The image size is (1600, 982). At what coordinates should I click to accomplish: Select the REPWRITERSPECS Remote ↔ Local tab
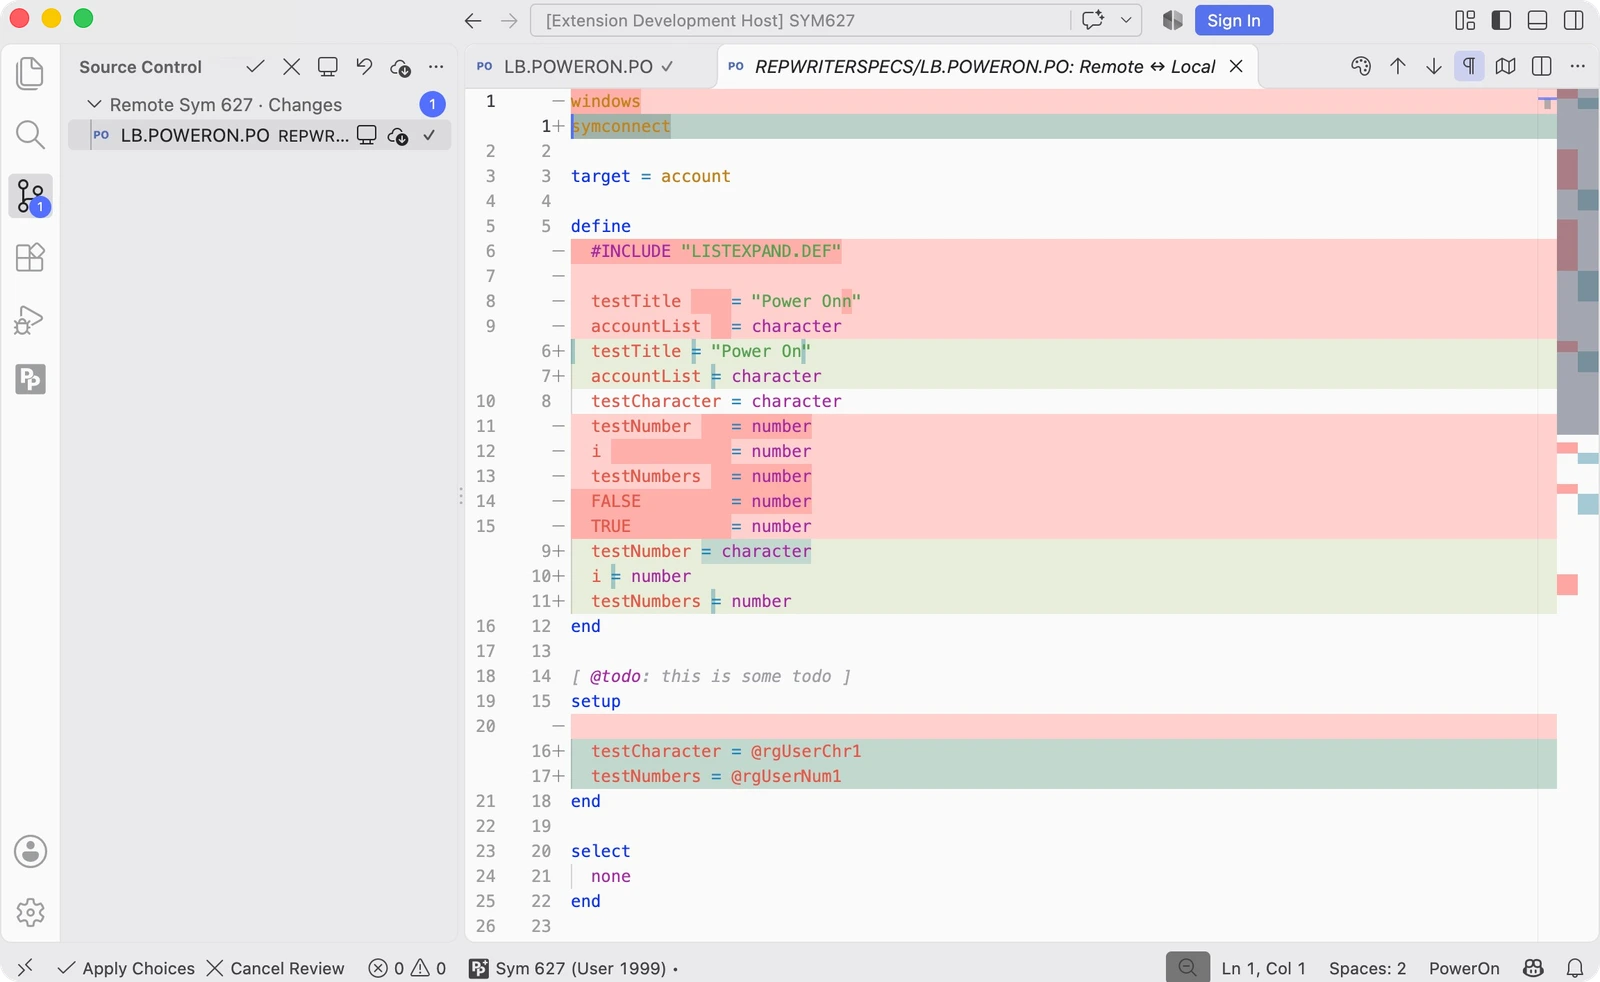click(x=985, y=67)
